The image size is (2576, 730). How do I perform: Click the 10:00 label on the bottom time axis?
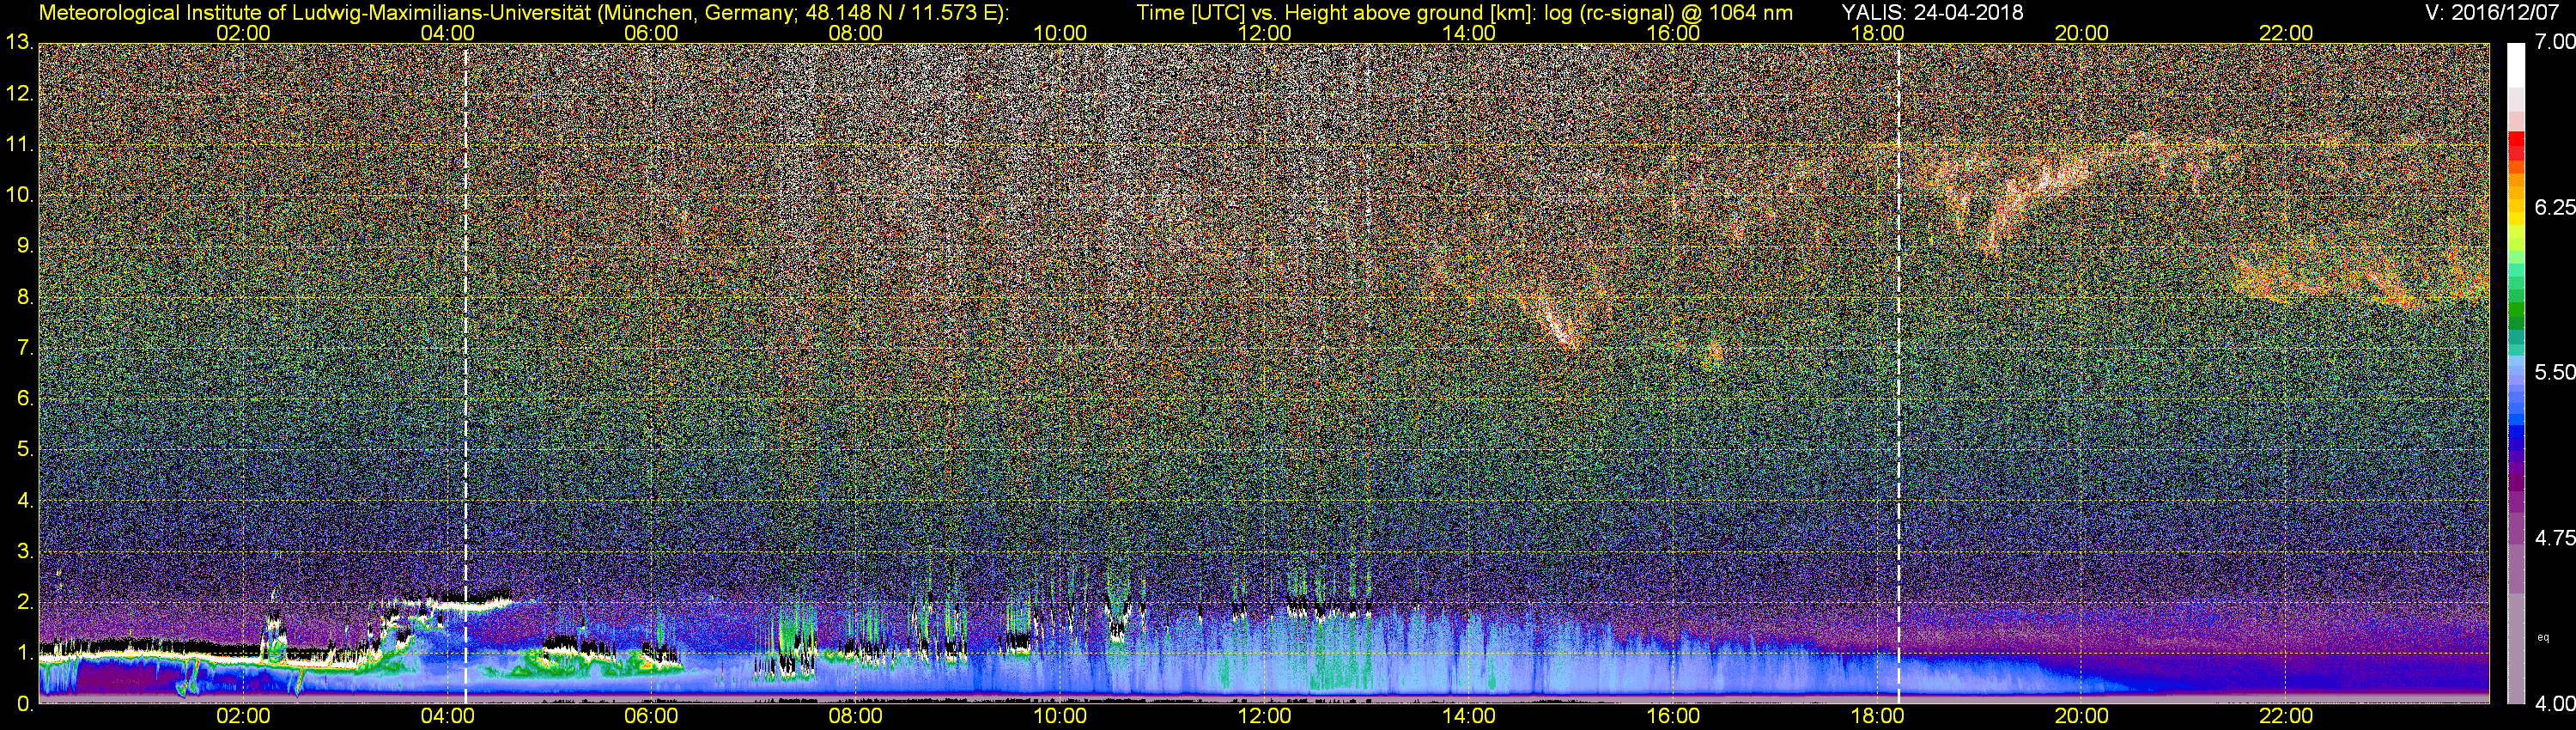tap(1060, 716)
